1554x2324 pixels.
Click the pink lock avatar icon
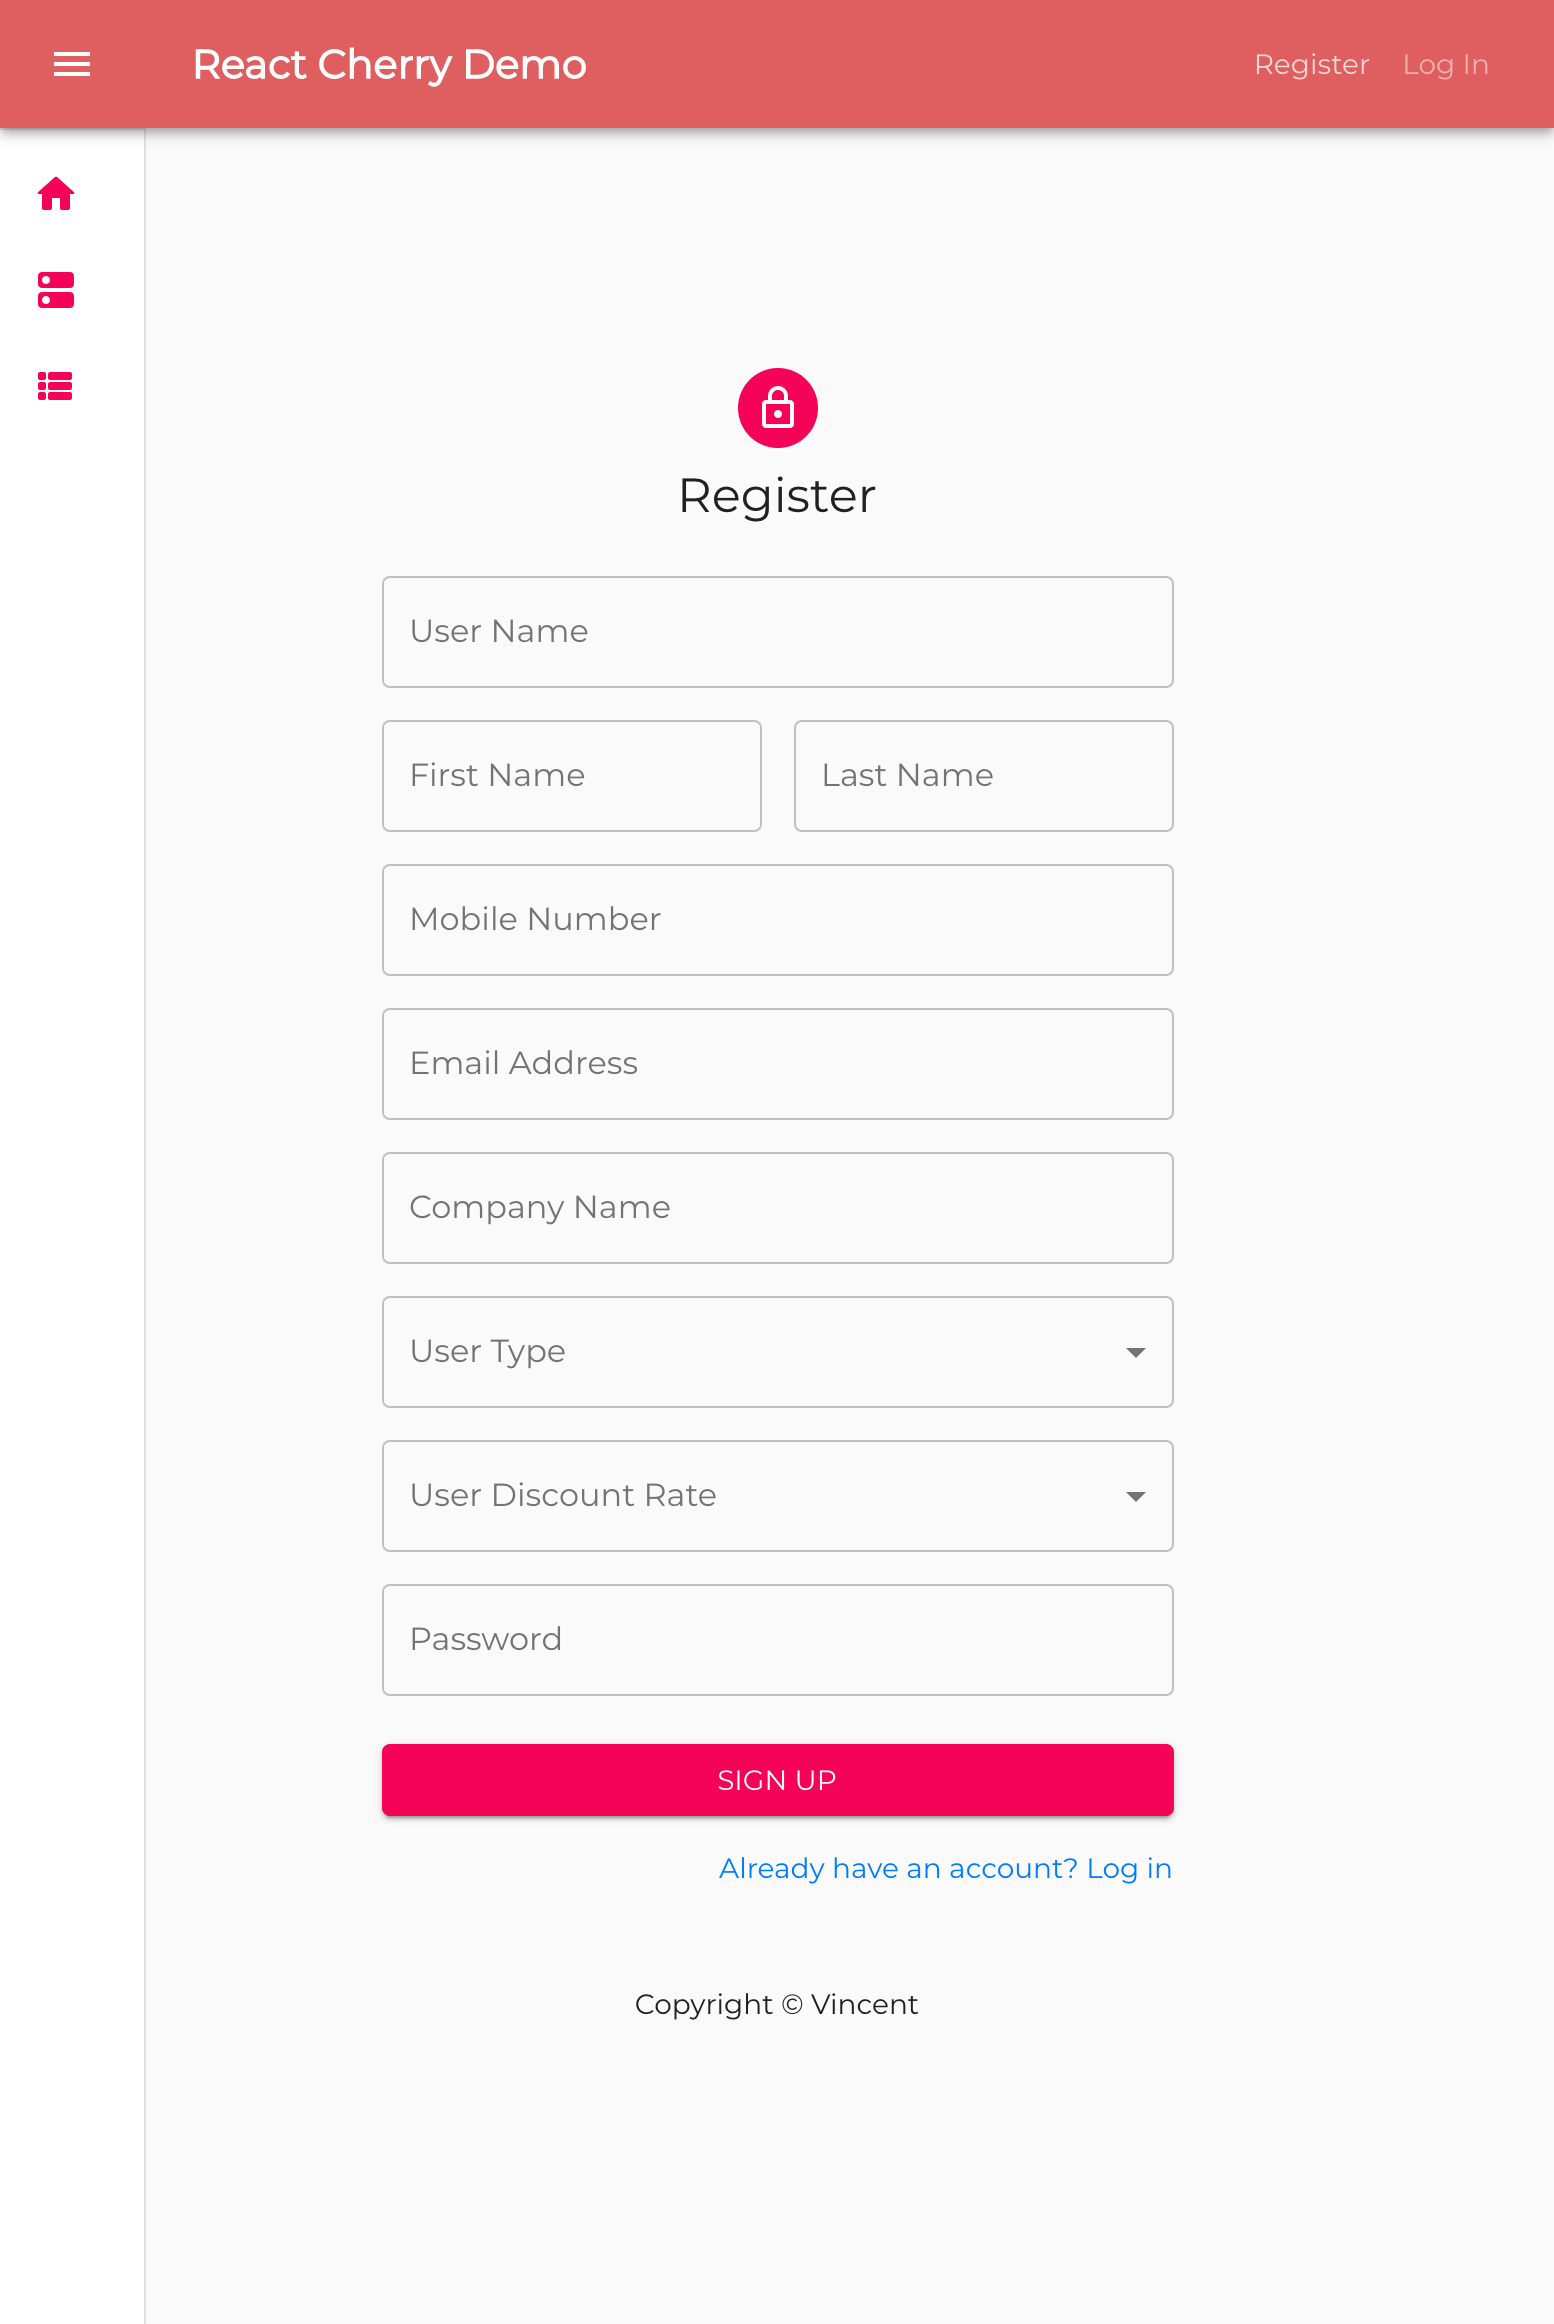(777, 408)
